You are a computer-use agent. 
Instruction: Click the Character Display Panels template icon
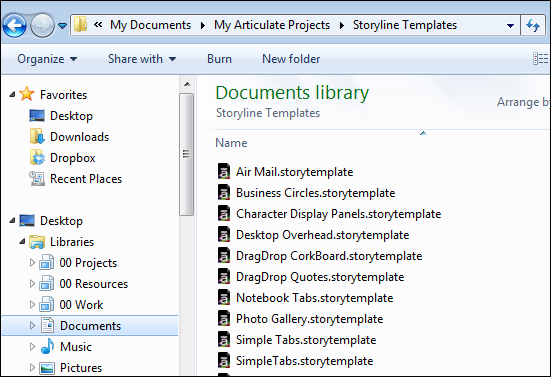[224, 213]
